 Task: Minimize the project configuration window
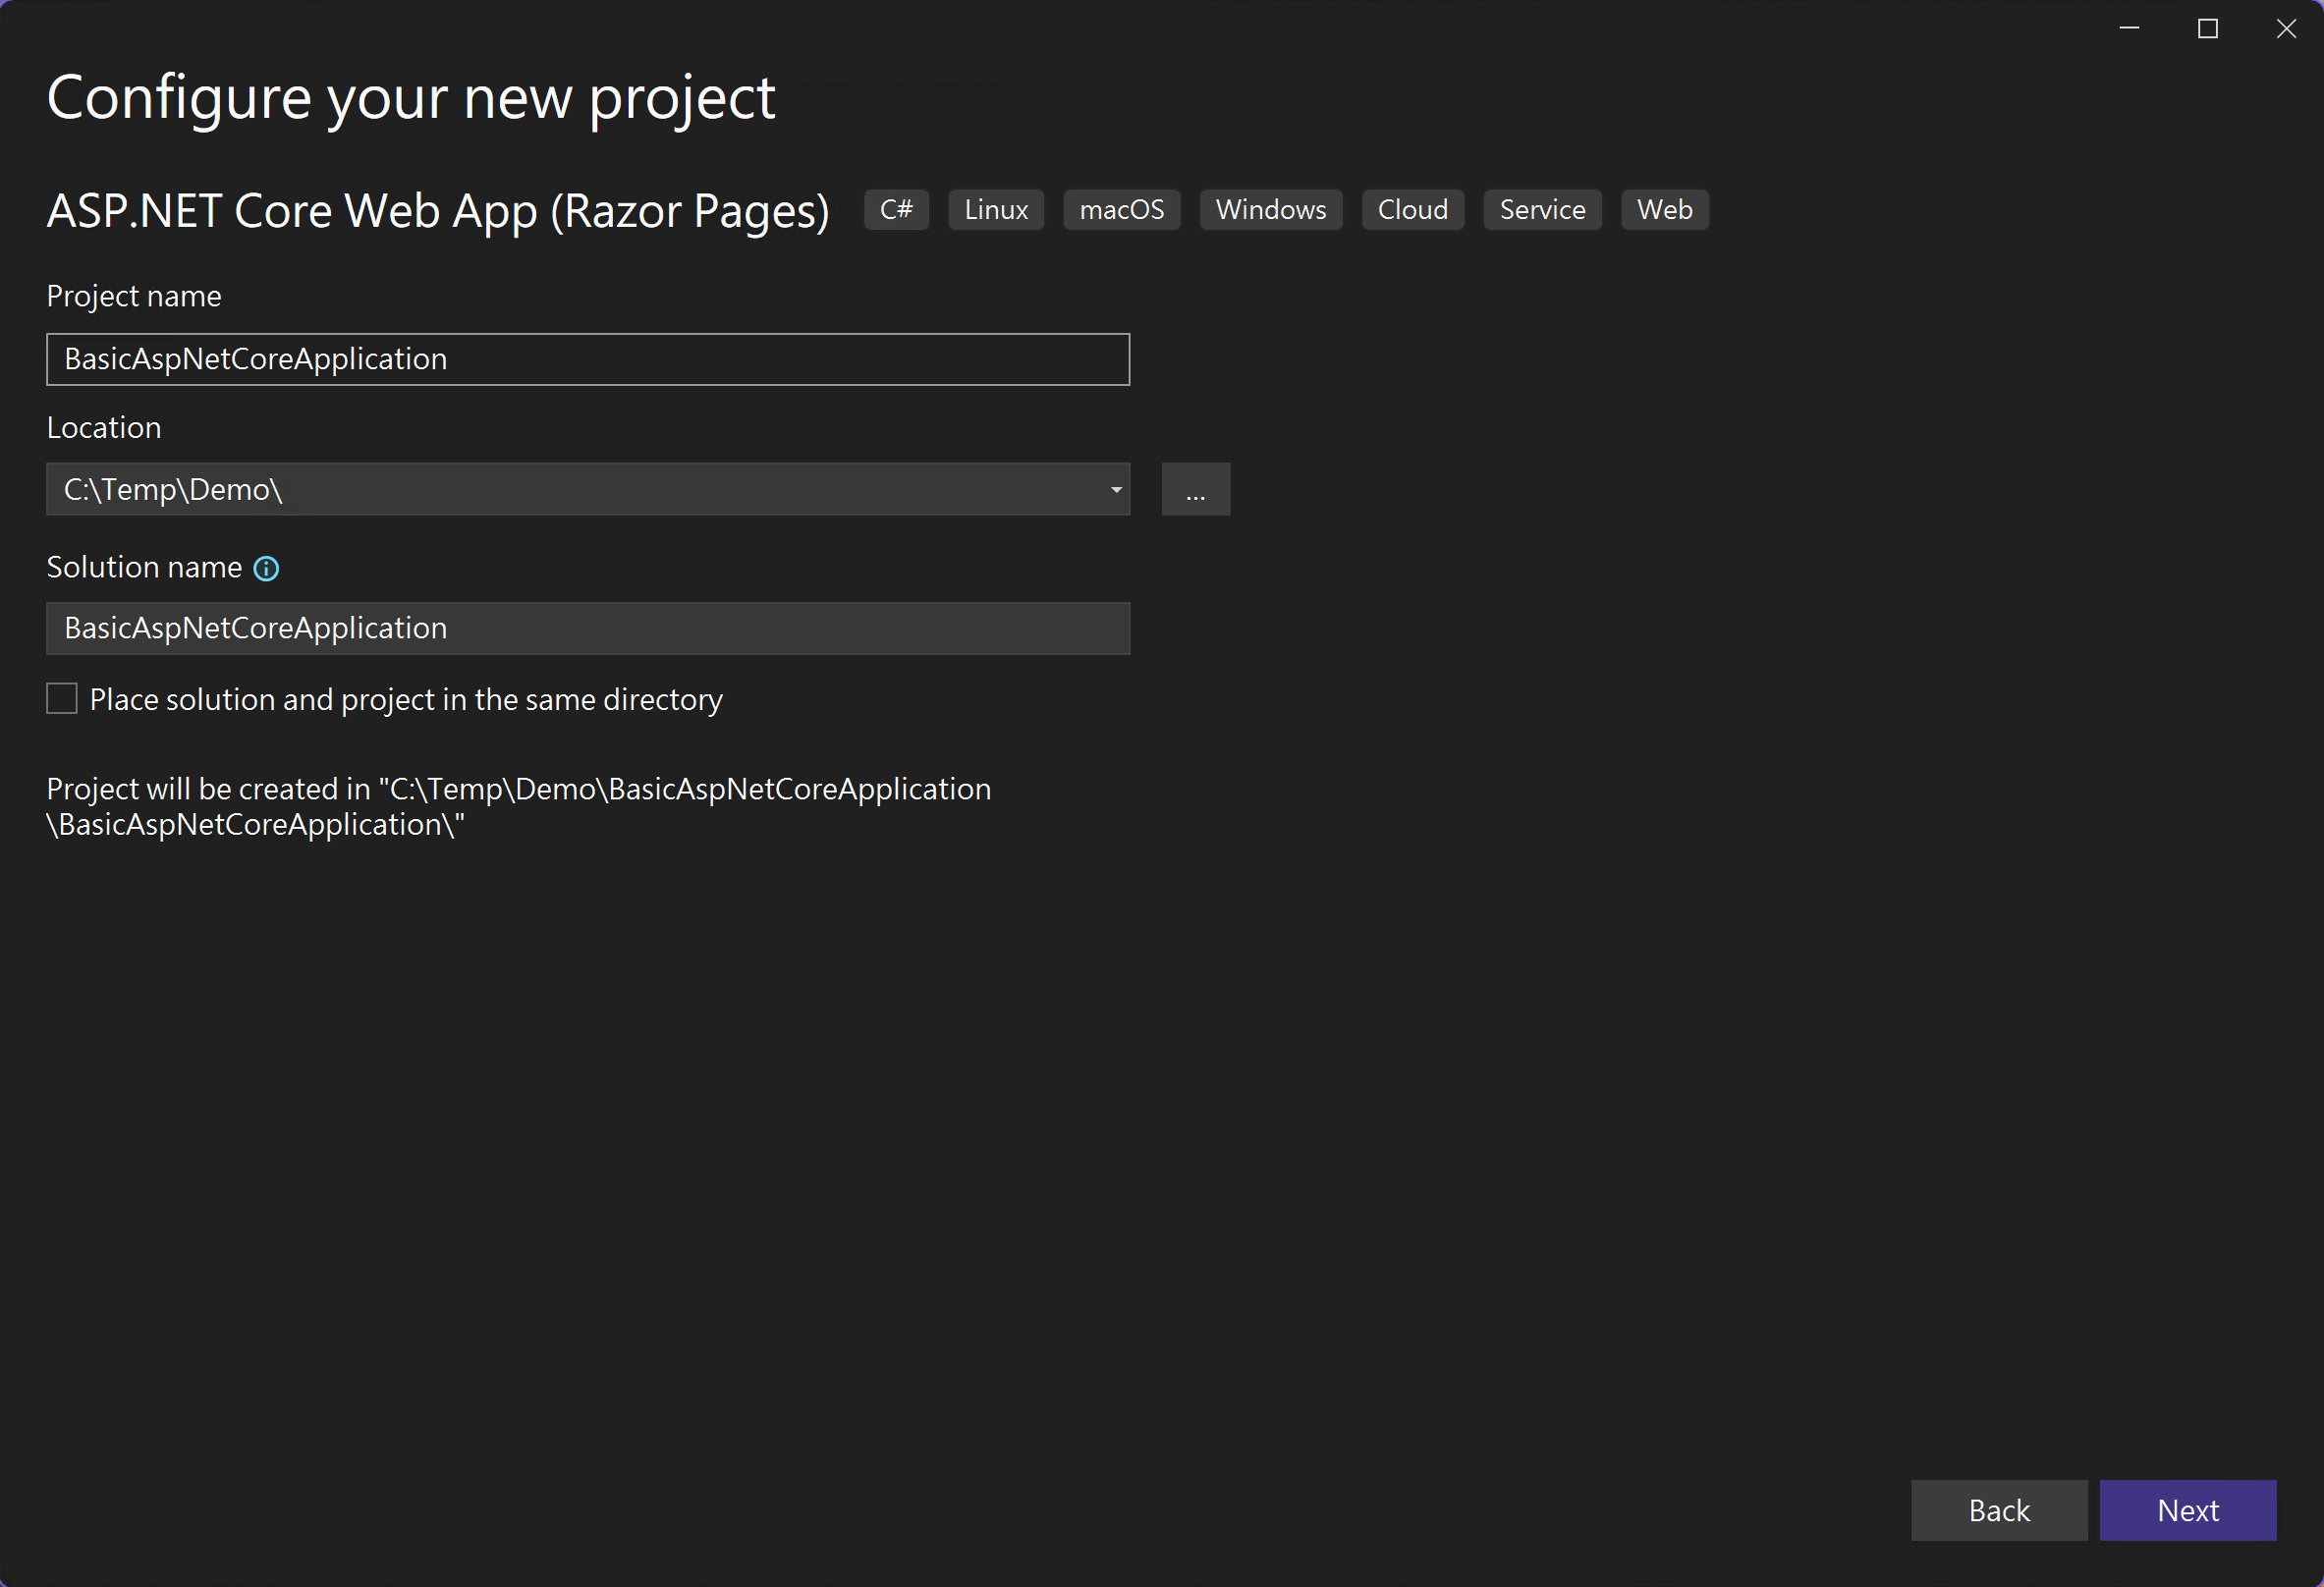2129,28
